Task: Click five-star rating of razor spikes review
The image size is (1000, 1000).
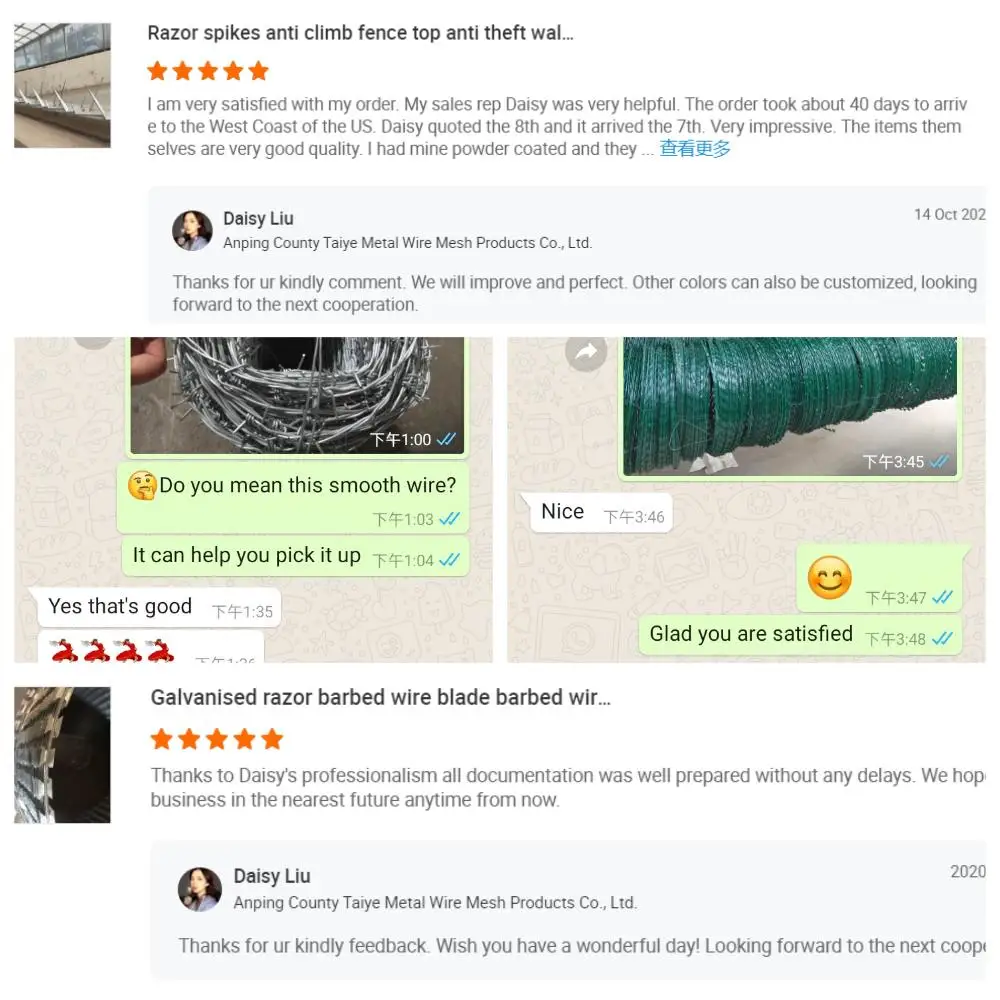Action: click(x=208, y=71)
